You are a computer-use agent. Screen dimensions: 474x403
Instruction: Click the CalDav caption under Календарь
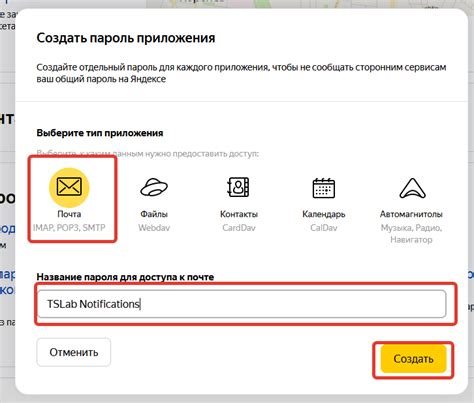pos(324,228)
